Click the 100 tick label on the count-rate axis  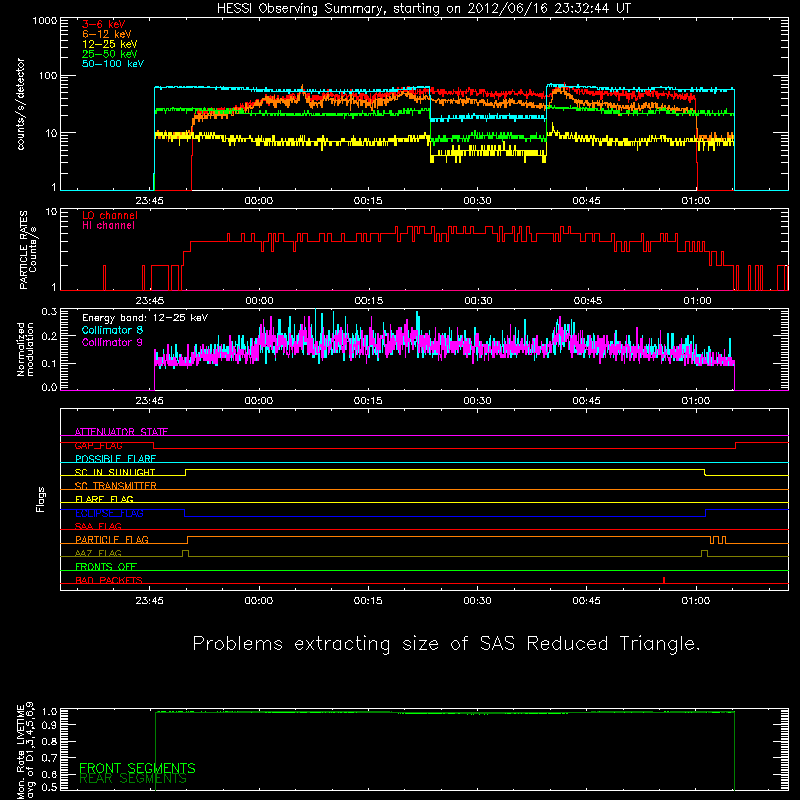(48, 76)
